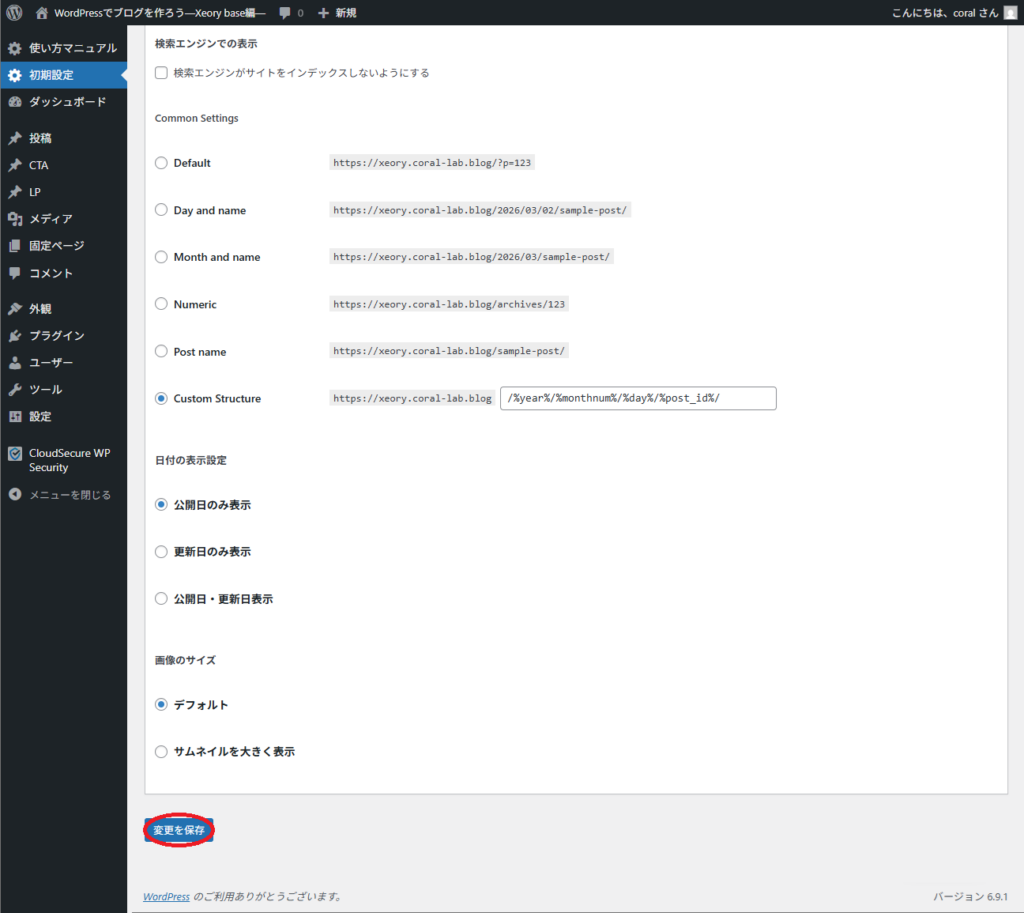Click the Custom Structure input field
Viewport: 1024px width, 913px height.
[637, 398]
